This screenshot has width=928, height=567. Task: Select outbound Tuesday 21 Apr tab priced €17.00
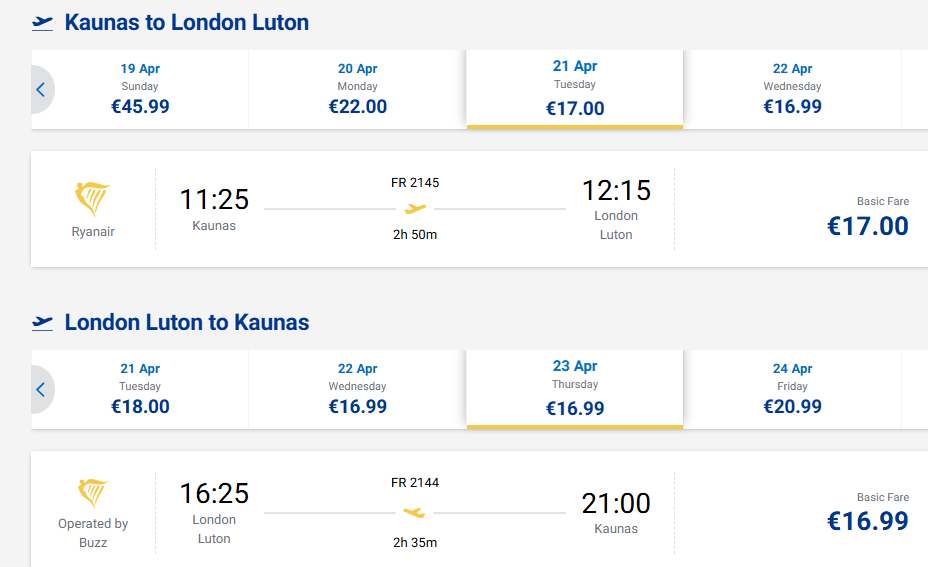pos(575,89)
